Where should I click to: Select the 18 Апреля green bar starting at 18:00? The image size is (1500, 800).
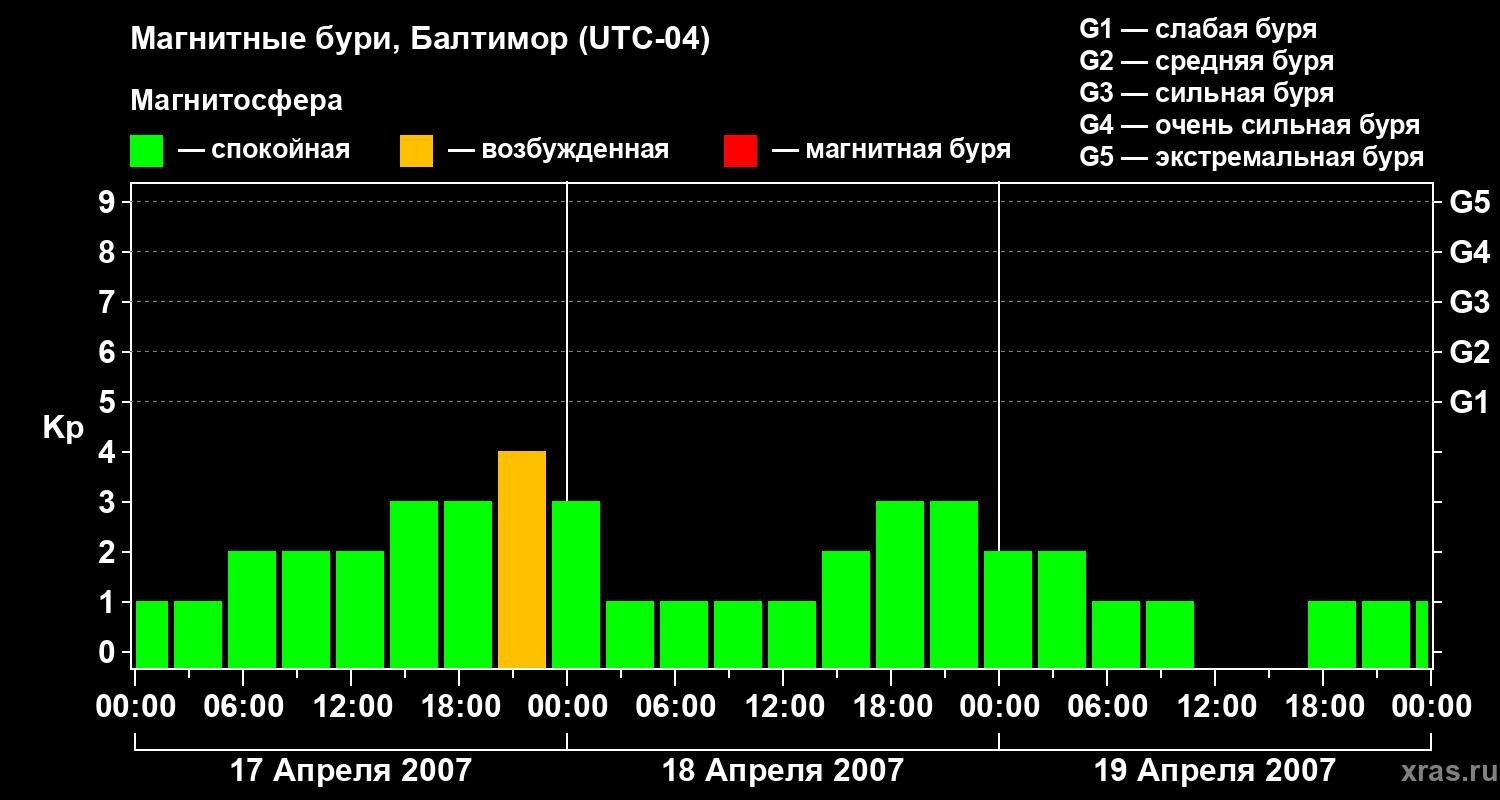900,585
